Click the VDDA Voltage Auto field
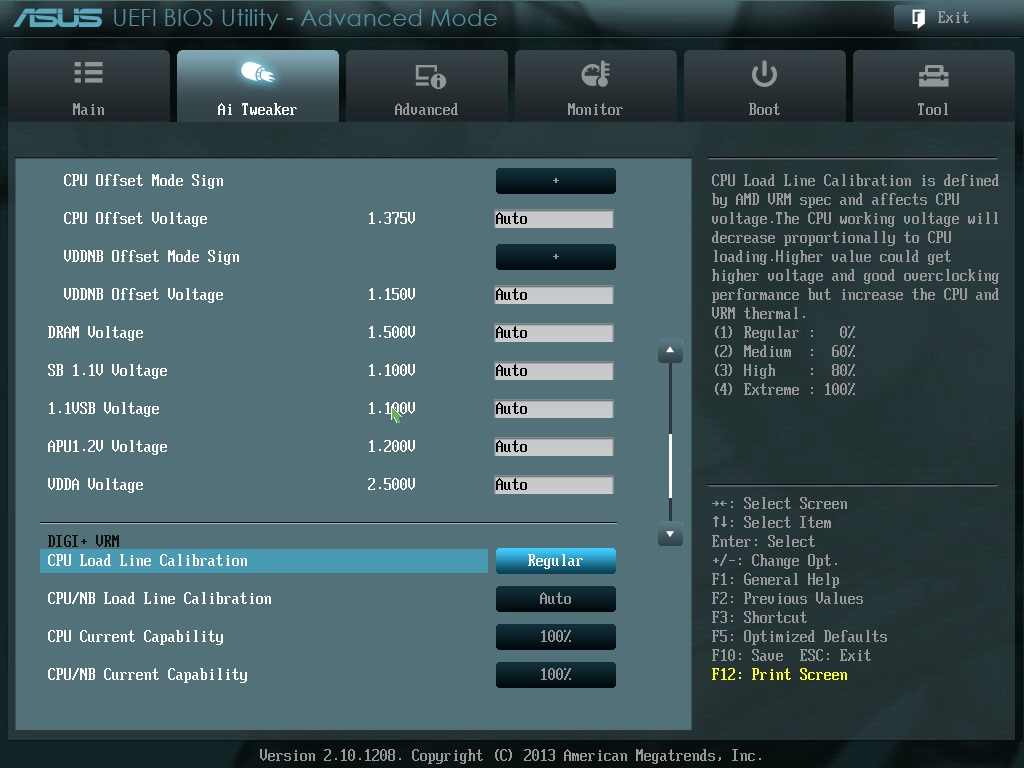1024x768 pixels. coord(554,485)
